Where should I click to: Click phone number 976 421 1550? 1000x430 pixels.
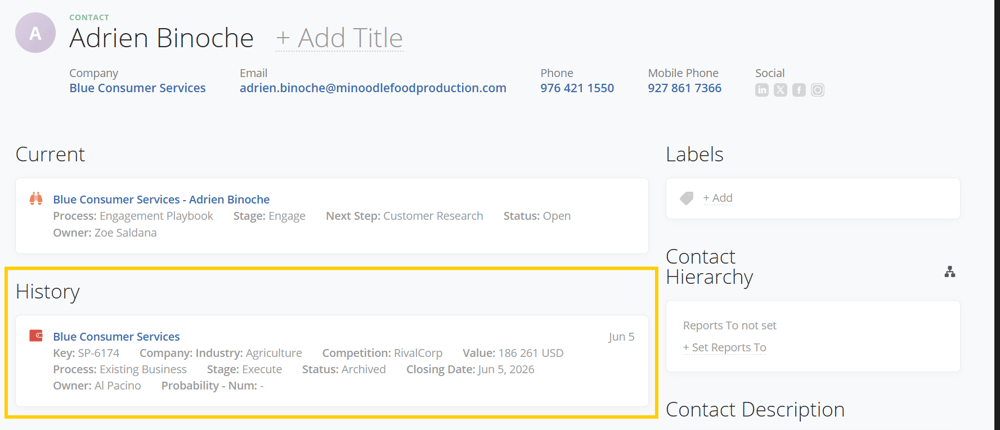577,88
